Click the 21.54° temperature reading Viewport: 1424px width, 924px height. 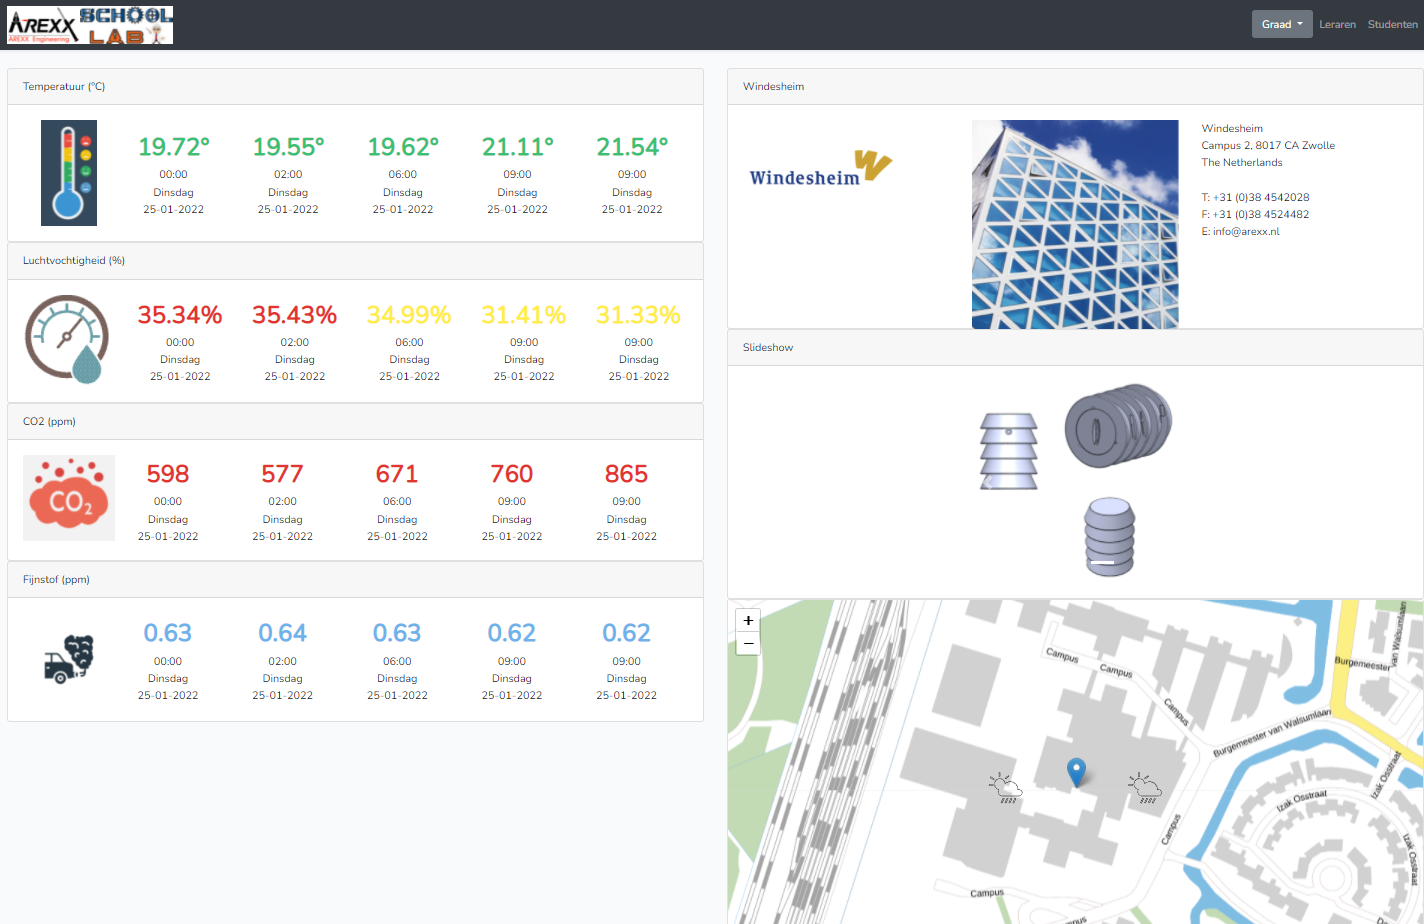coord(632,147)
